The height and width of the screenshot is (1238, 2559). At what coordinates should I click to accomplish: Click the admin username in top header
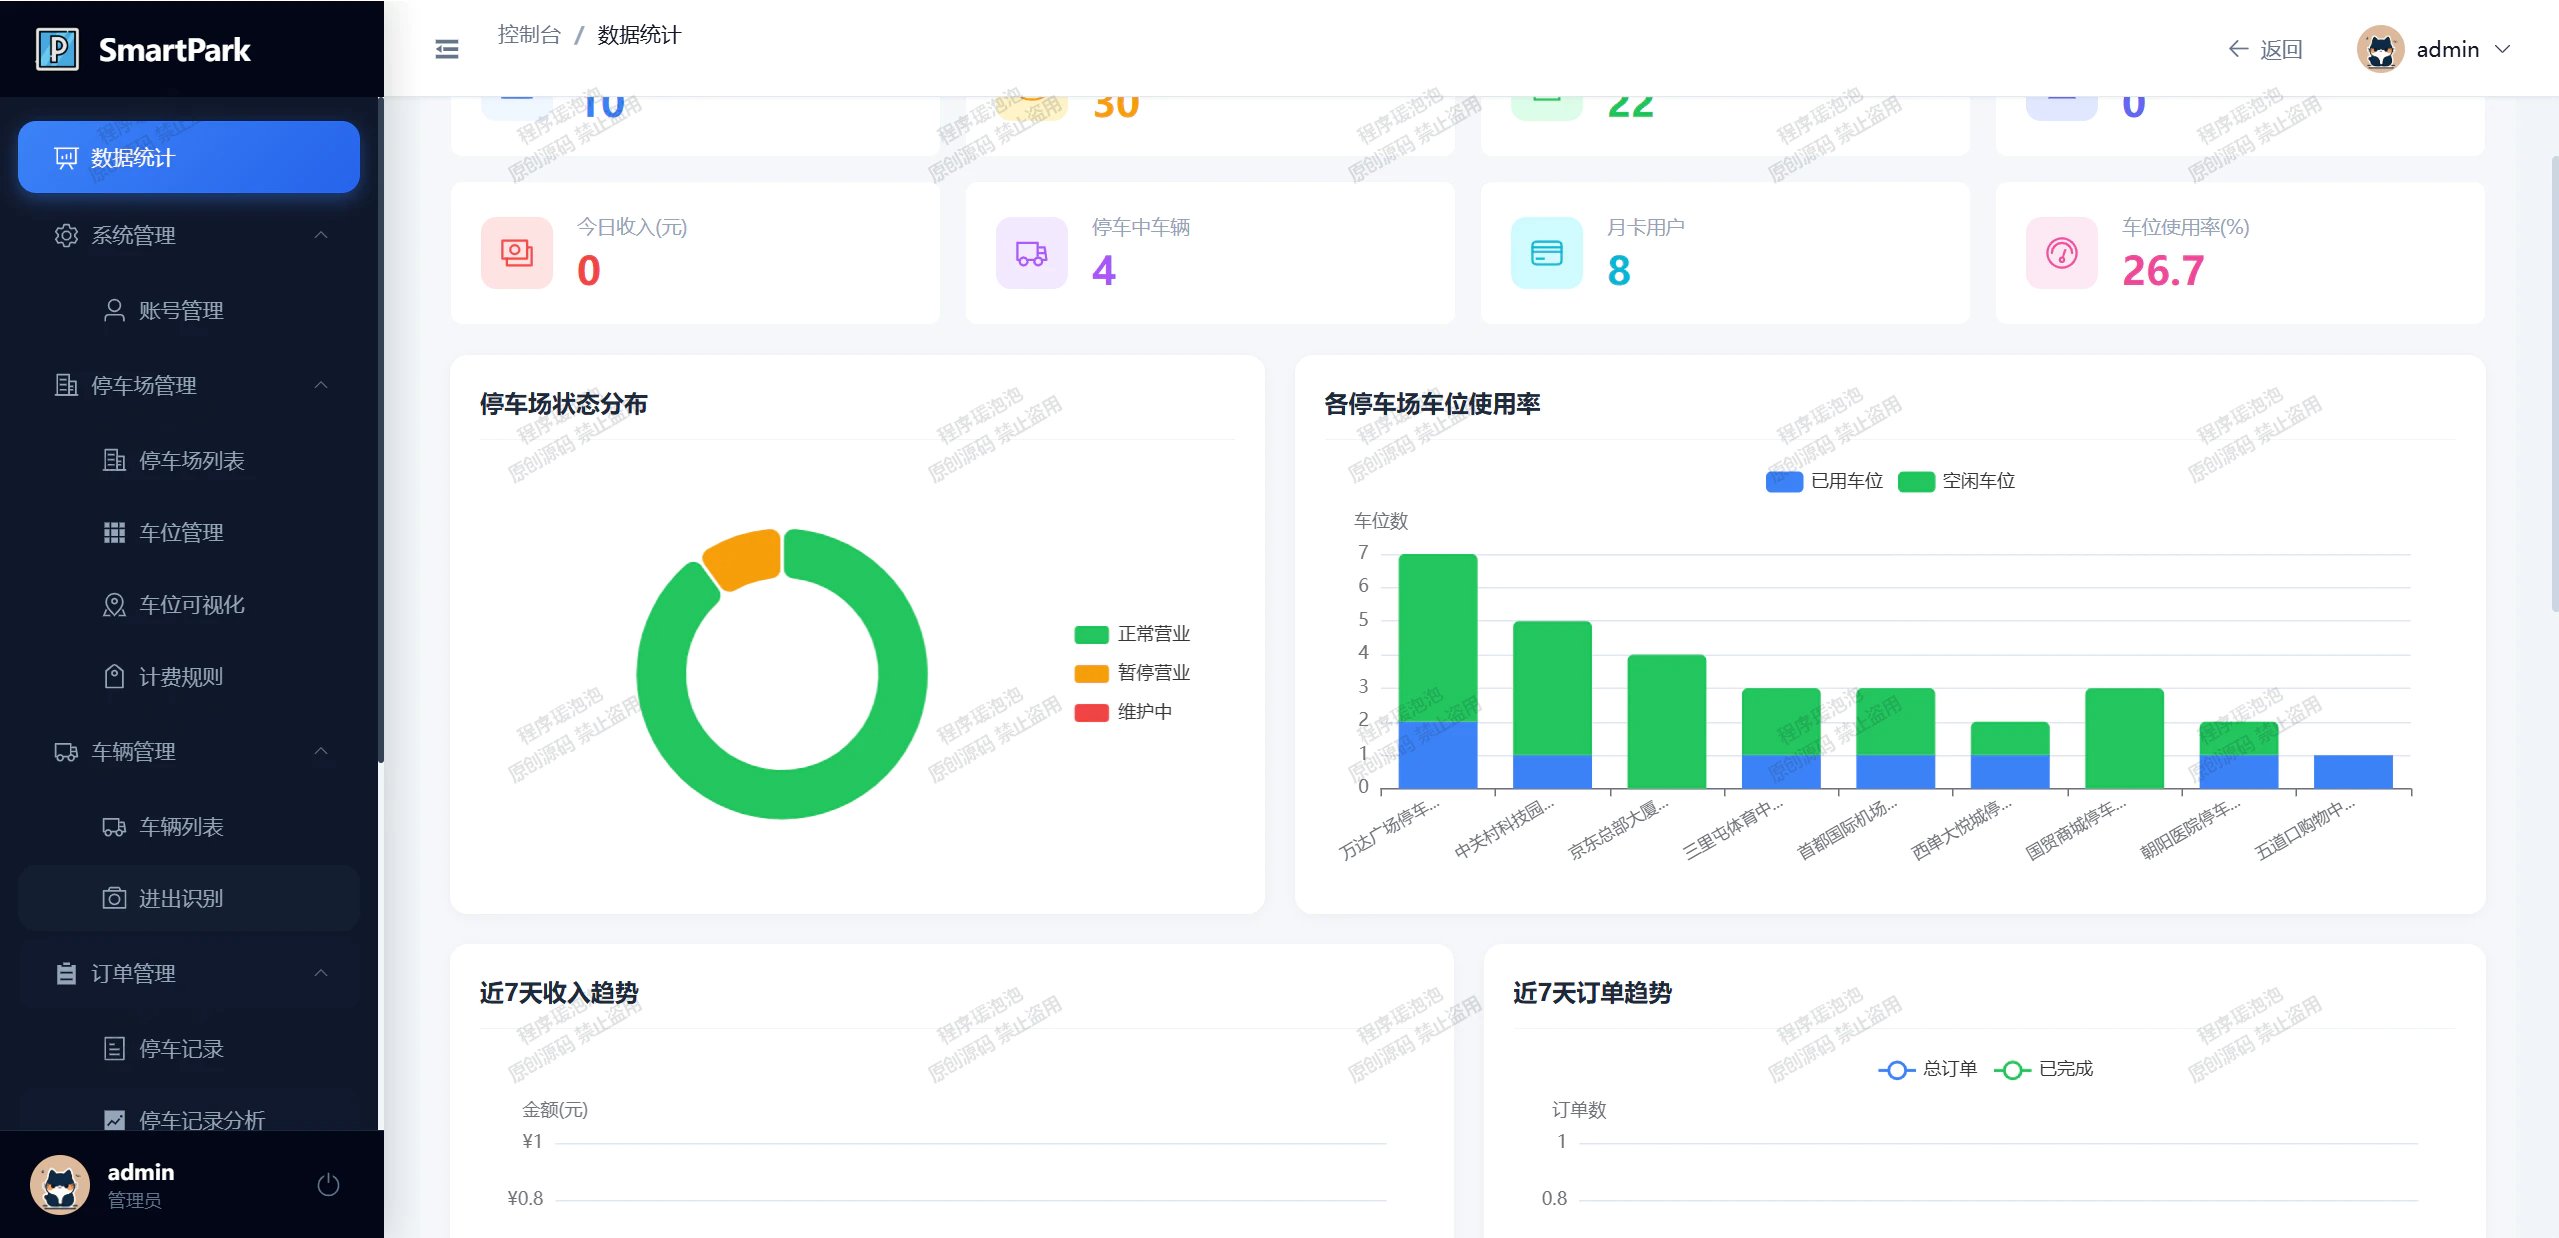[2447, 49]
